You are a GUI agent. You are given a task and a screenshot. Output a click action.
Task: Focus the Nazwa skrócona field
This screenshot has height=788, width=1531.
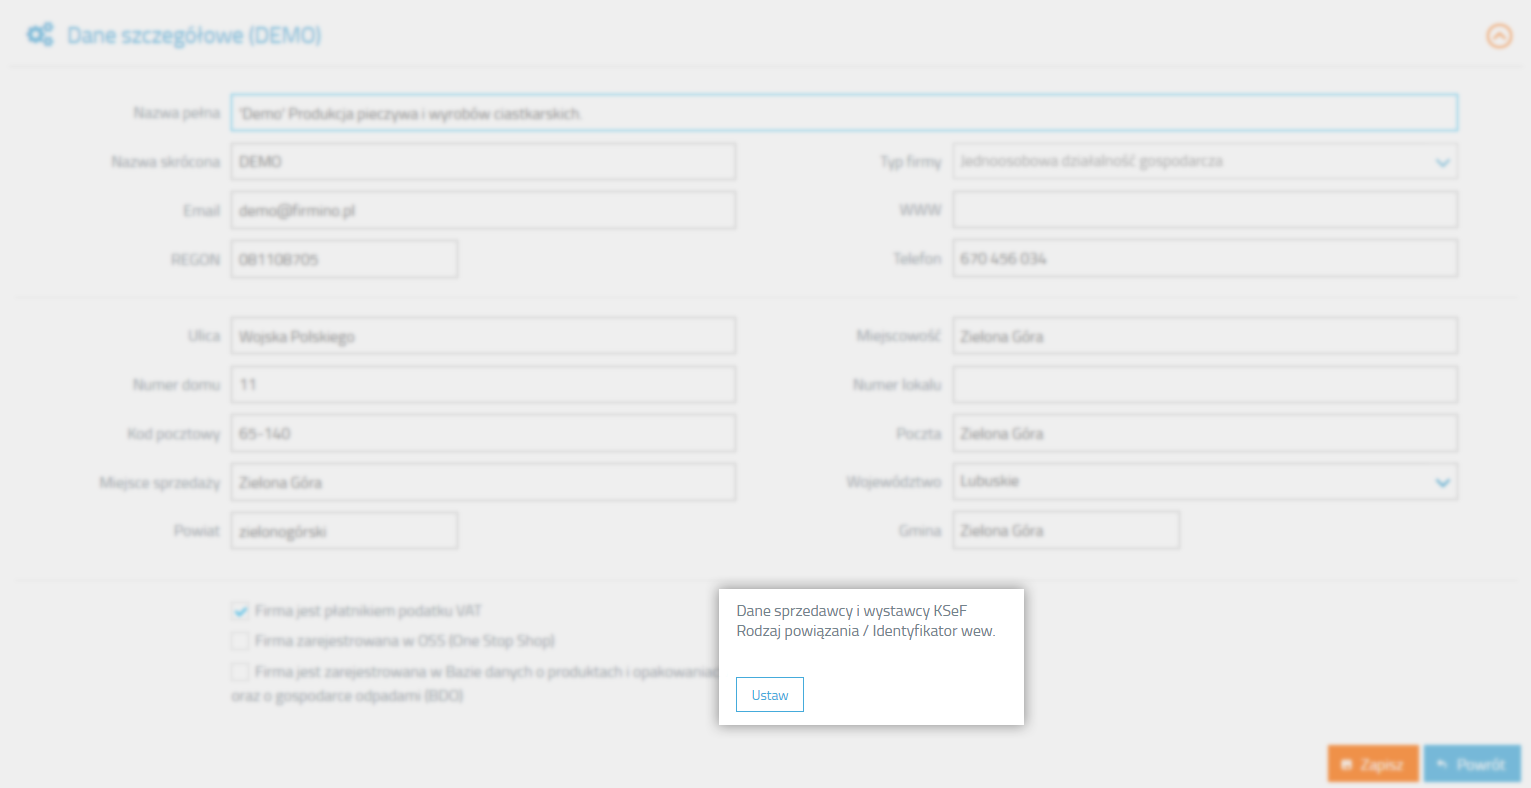pyautogui.click(x=483, y=162)
